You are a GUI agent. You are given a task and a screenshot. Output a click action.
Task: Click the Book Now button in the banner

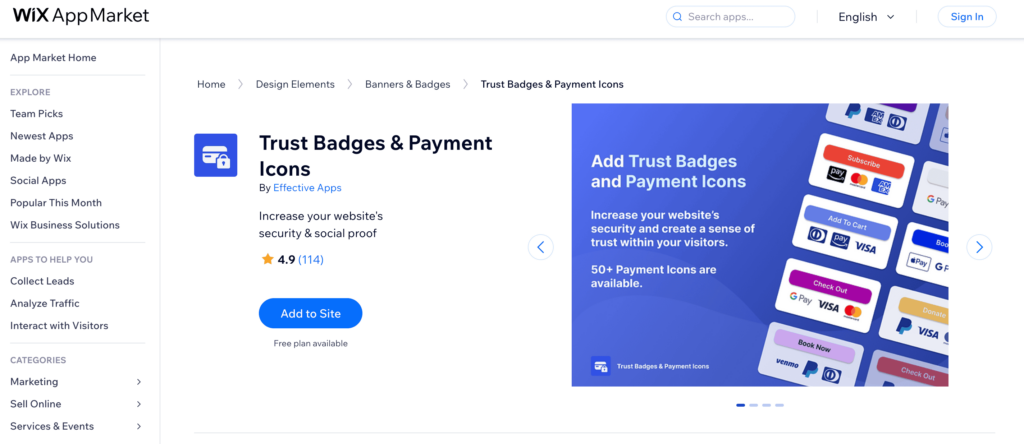[x=814, y=346]
